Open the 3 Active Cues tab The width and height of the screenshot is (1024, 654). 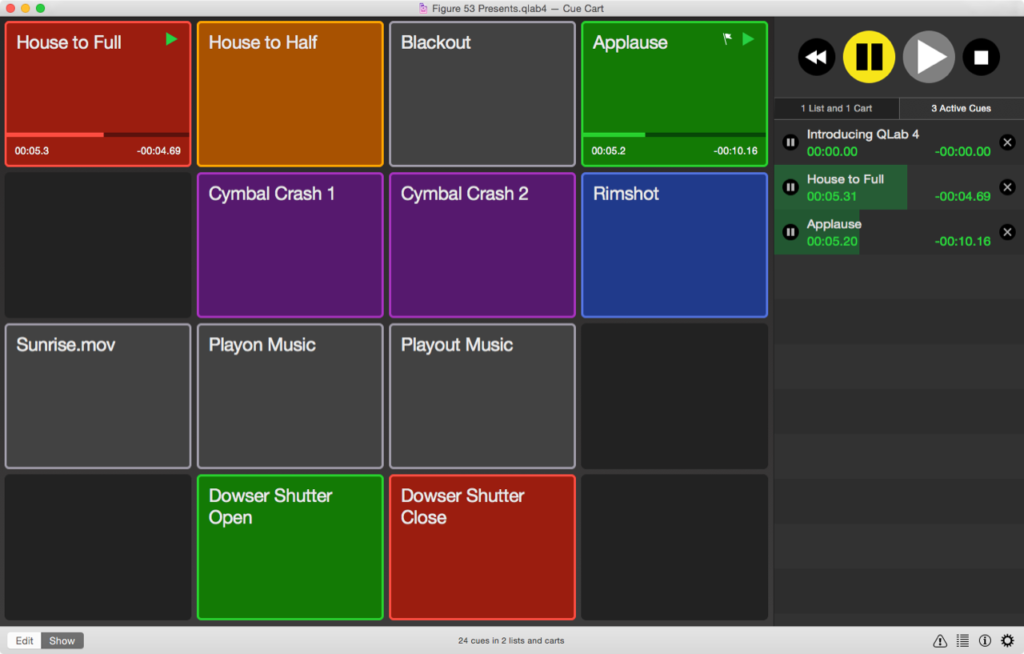tap(961, 108)
